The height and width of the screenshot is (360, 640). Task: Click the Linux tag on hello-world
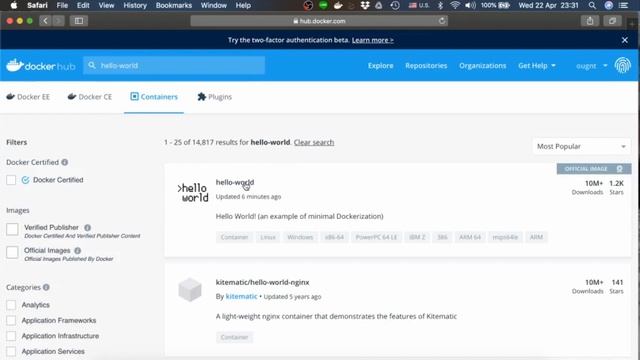point(268,237)
